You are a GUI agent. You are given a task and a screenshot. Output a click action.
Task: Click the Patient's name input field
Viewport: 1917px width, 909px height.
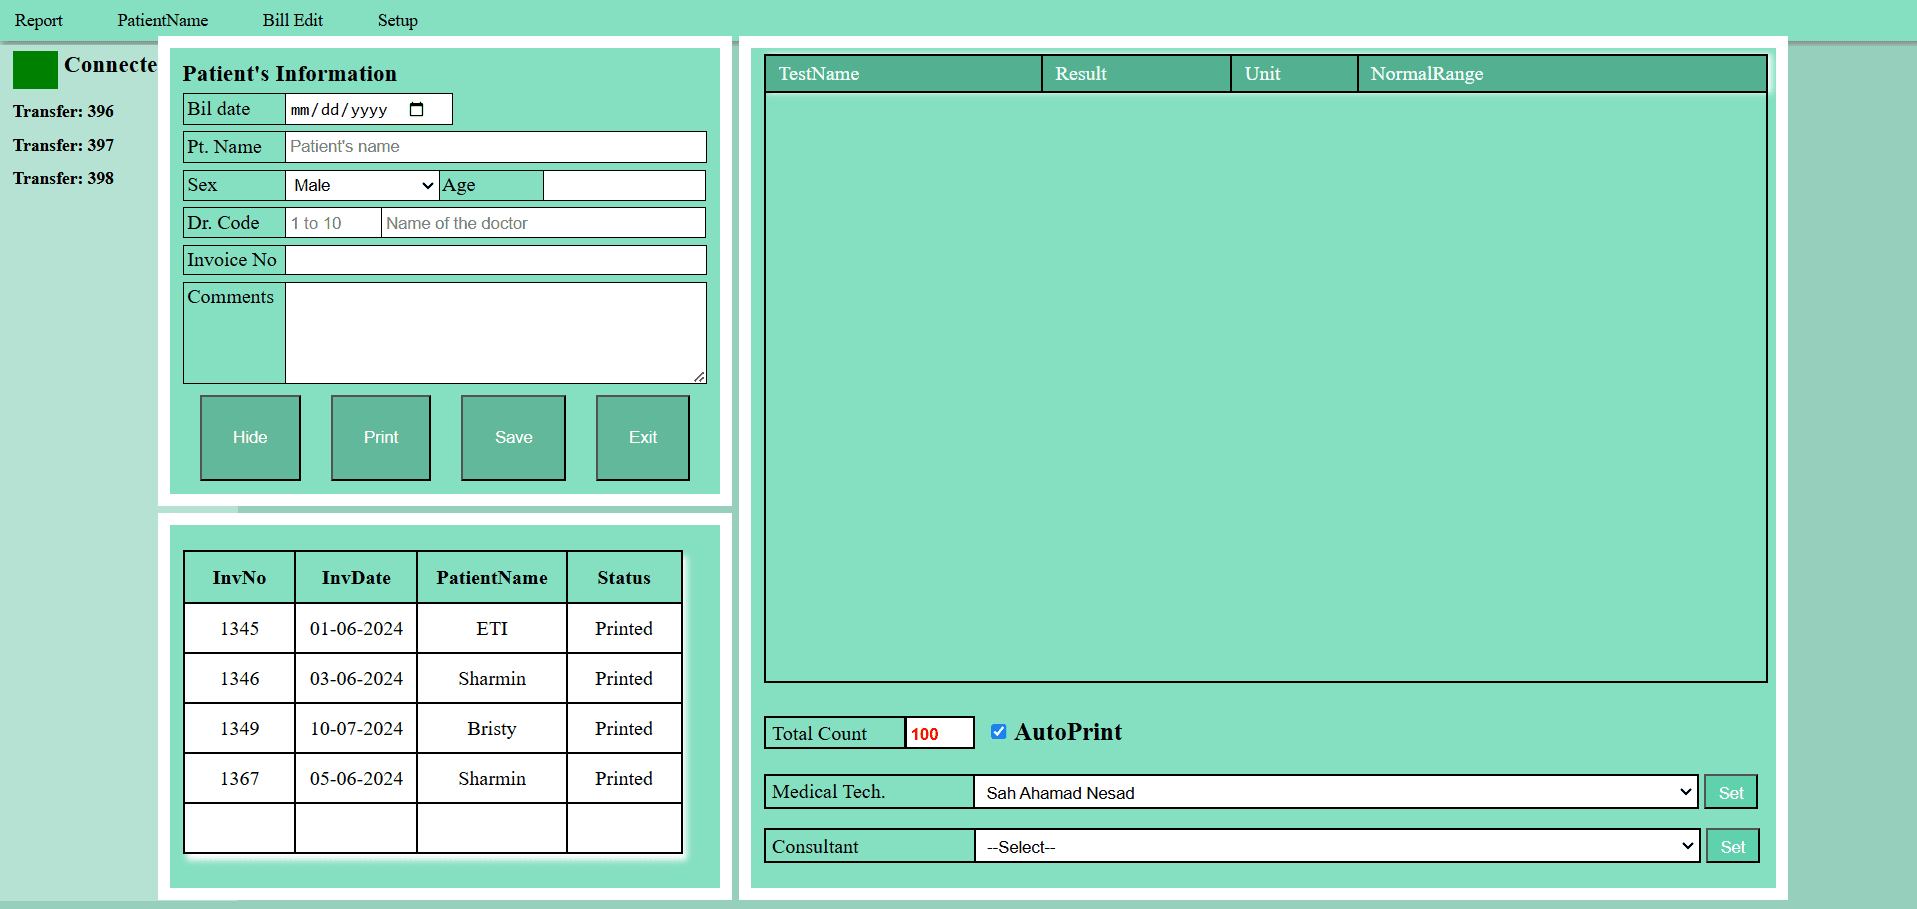click(496, 146)
